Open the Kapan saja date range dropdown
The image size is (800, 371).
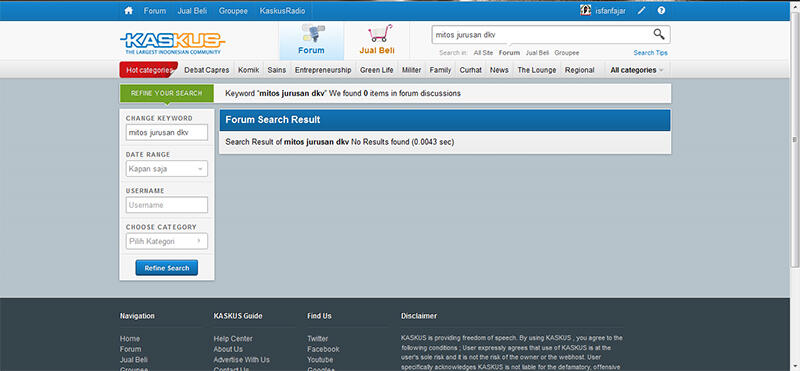[167, 168]
